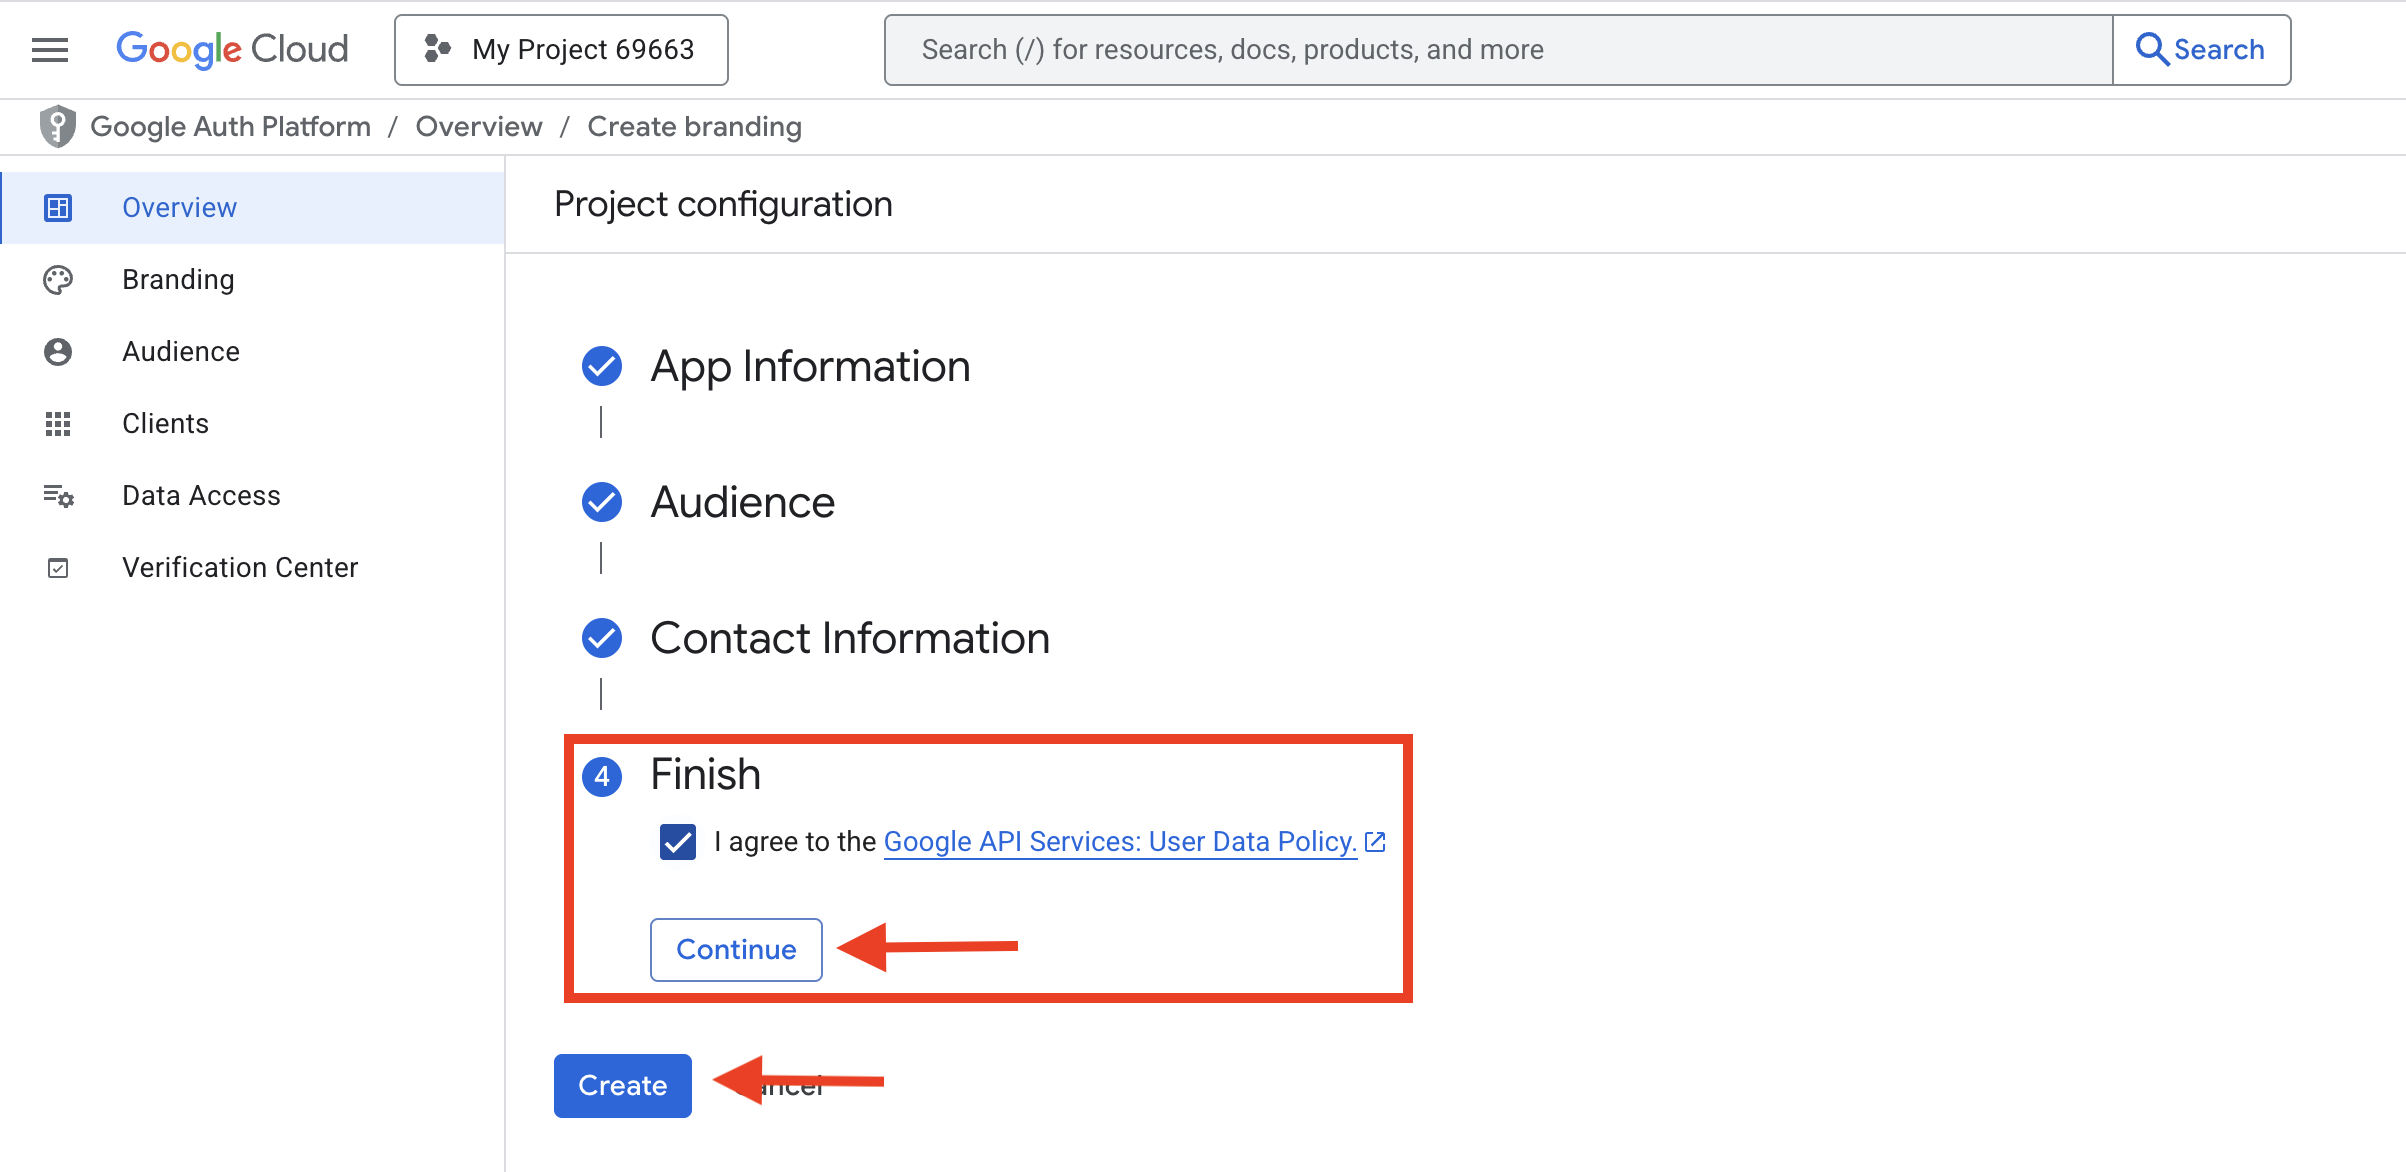Select Overview in the sidebar

(x=180, y=208)
